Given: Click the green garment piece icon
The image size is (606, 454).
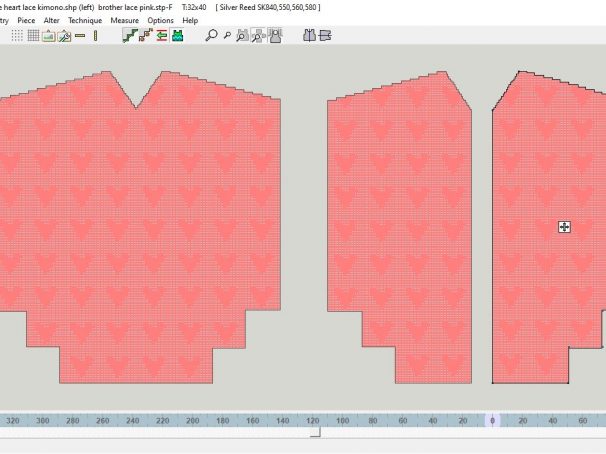Looking at the screenshot, I should click(177, 35).
